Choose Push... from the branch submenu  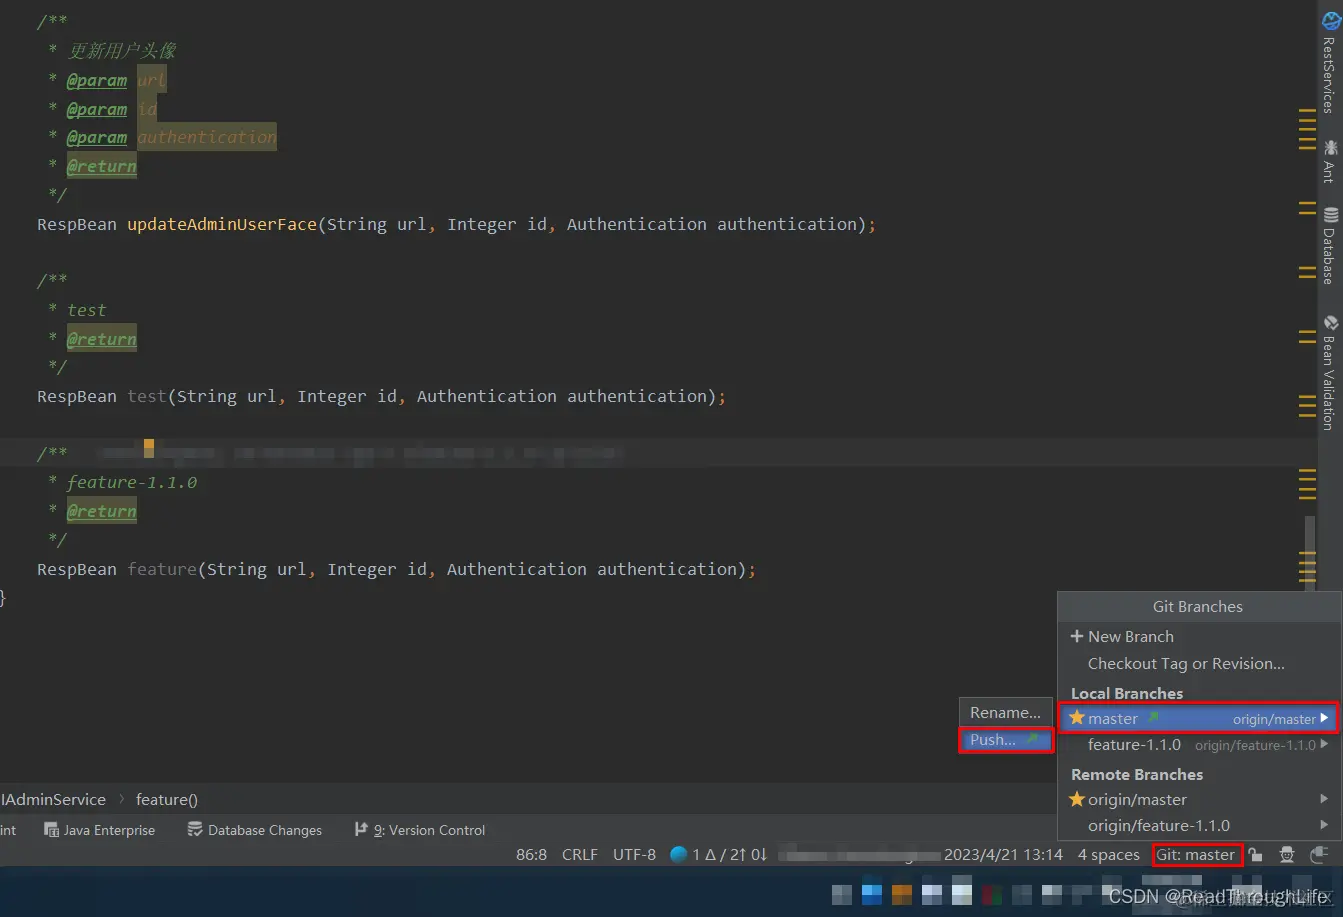pyautogui.click(x=1005, y=739)
